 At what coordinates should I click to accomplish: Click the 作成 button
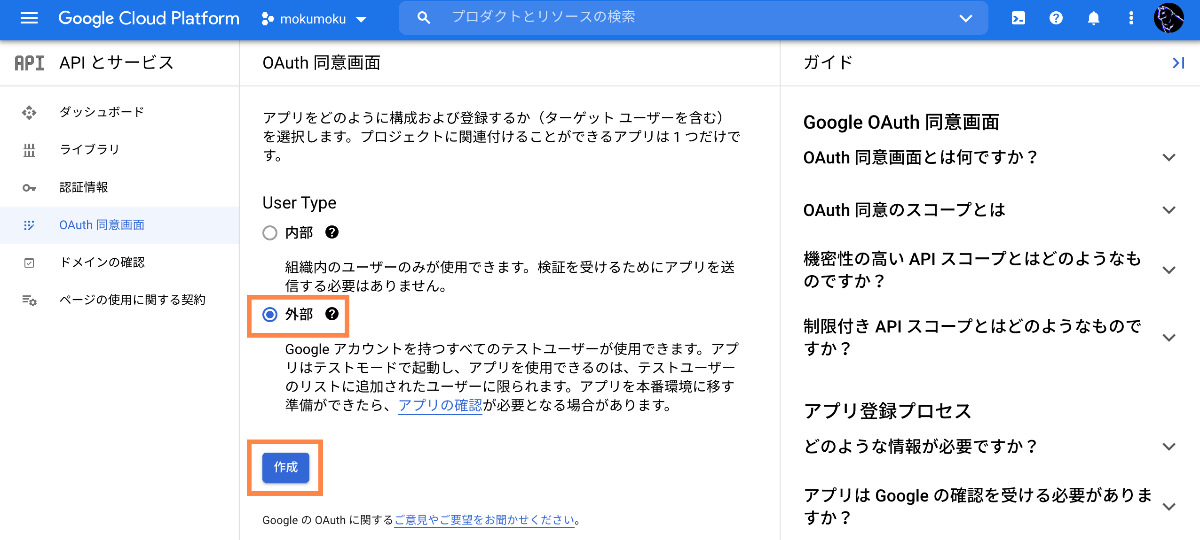click(x=286, y=468)
